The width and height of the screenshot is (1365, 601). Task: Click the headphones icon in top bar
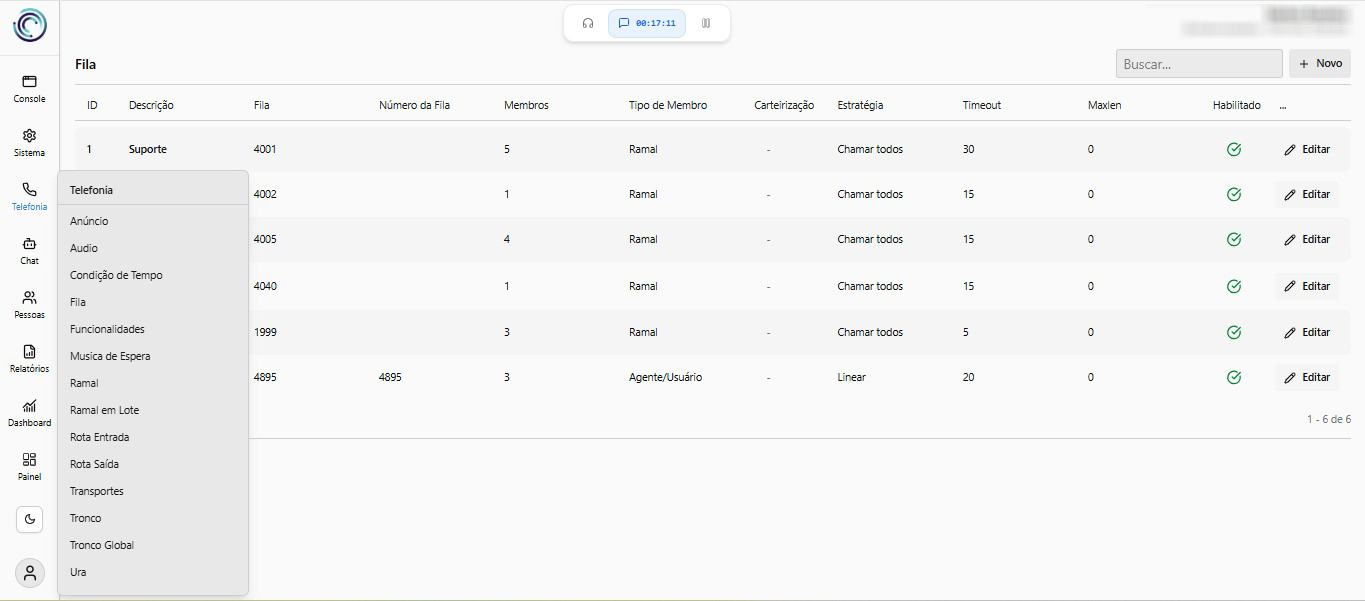point(588,23)
